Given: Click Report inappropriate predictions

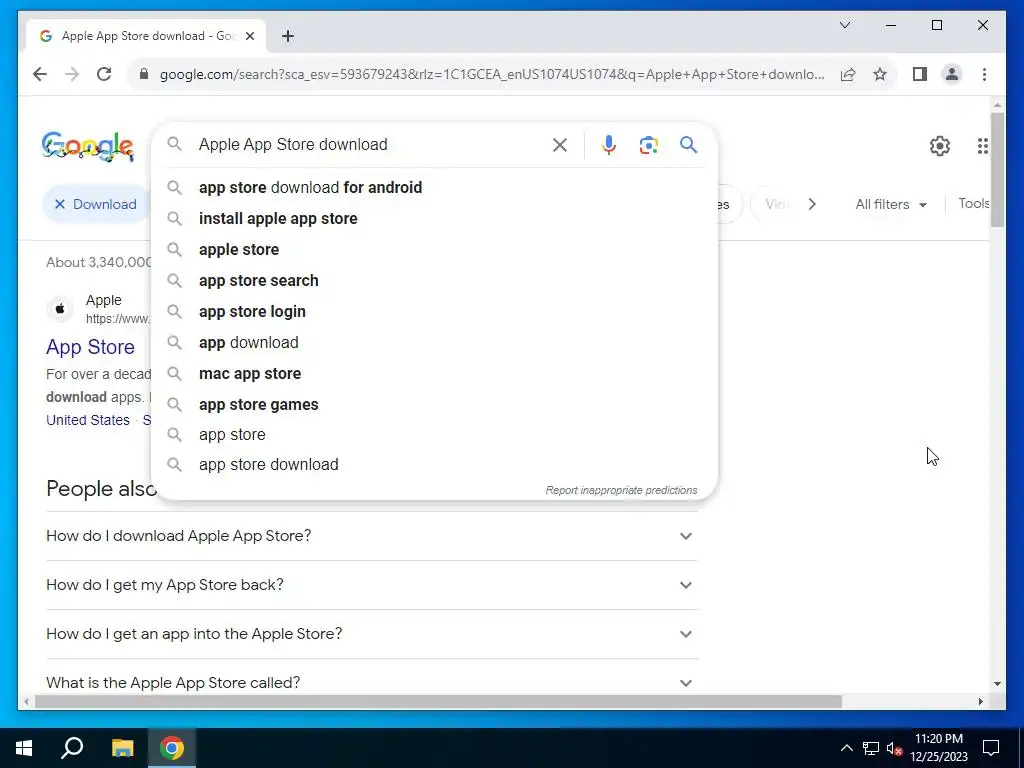Looking at the screenshot, I should pos(621,490).
